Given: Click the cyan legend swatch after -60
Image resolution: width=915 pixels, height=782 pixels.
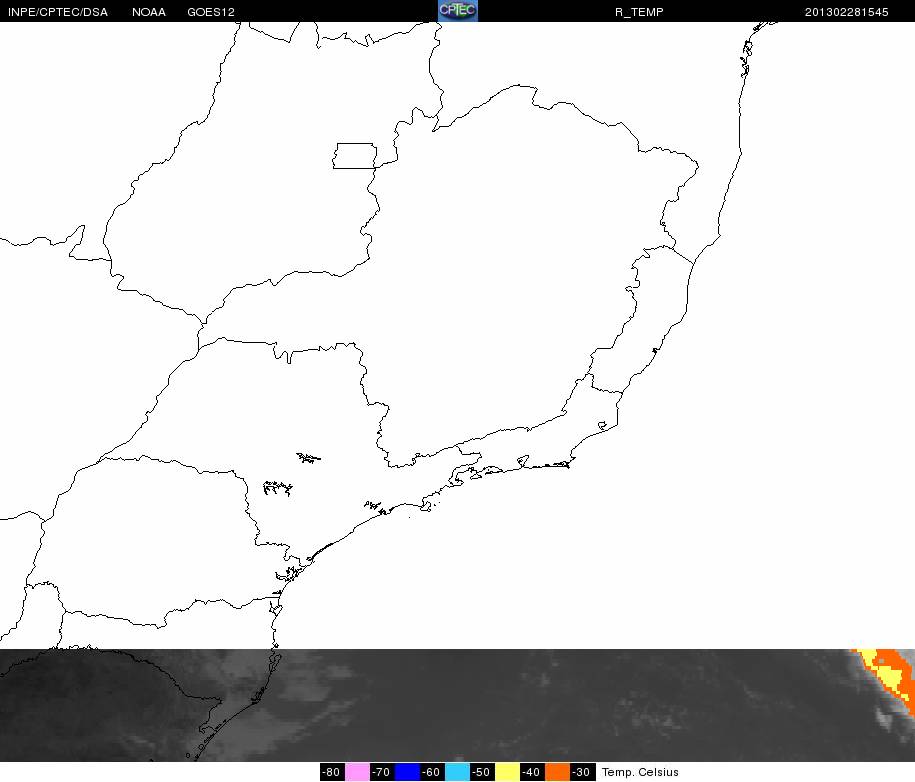Looking at the screenshot, I should coord(458,772).
